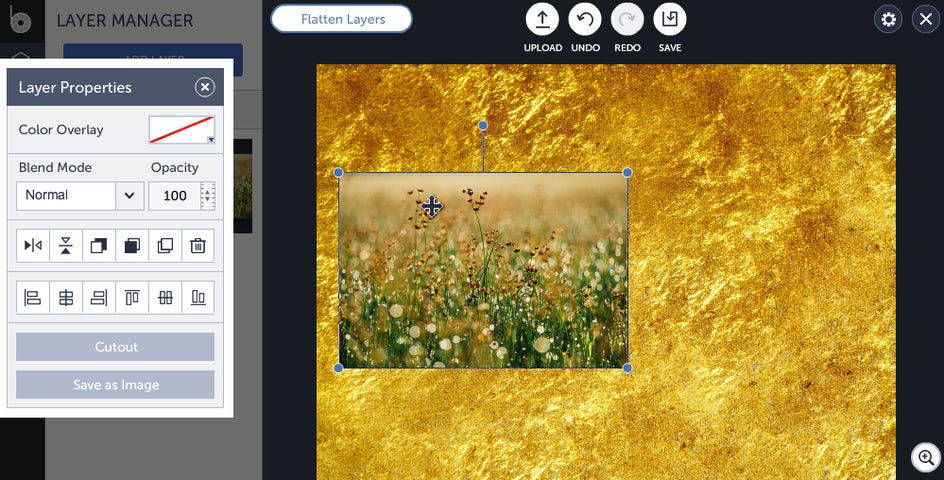Click the Opacity value field
Viewport: 944px width, 480px height.
click(175, 196)
